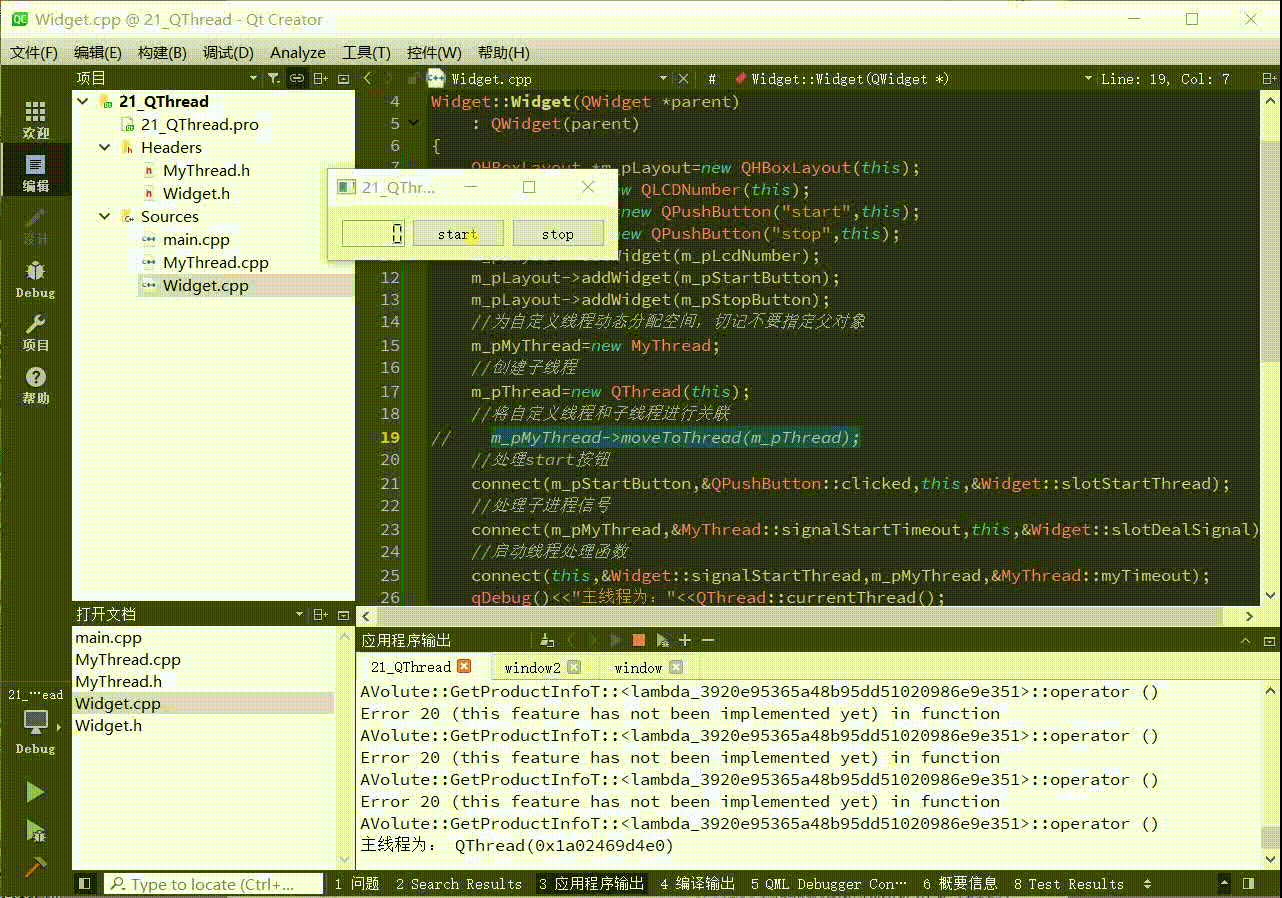This screenshot has height=898, width=1282.
Task: Close the Widget.cpp editor document
Action: click(x=683, y=78)
